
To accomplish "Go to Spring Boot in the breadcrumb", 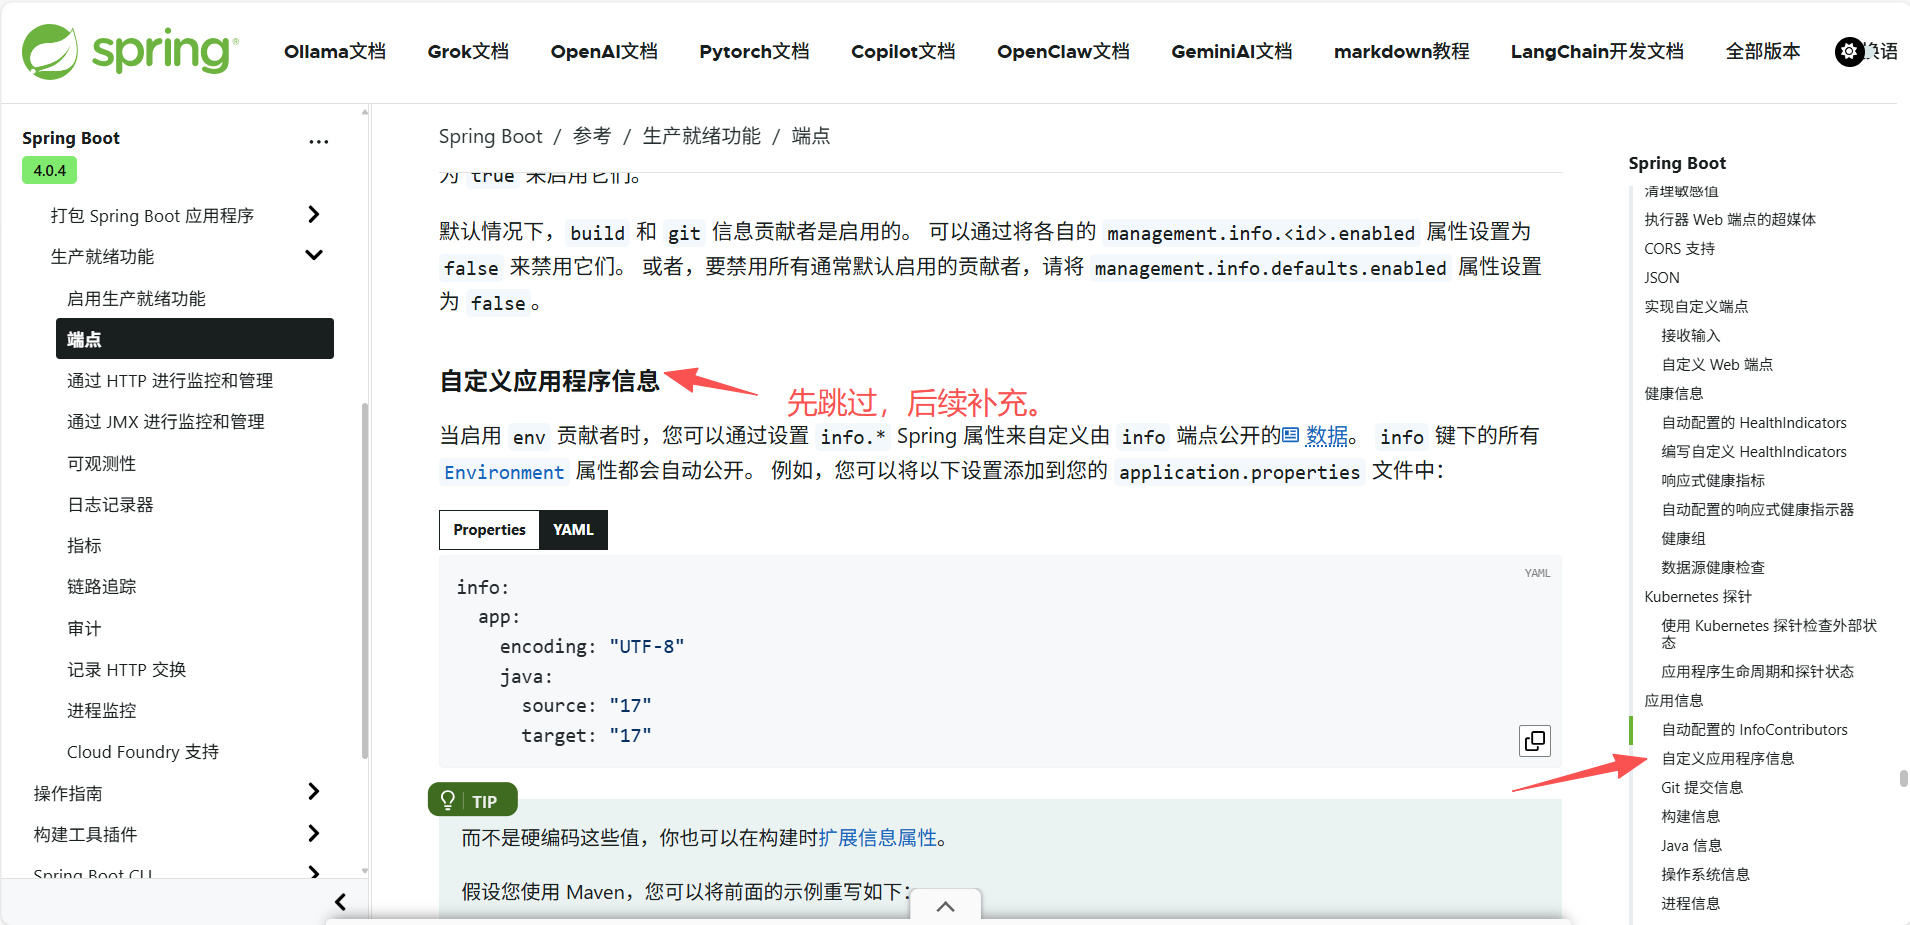I will pyautogui.click(x=490, y=136).
